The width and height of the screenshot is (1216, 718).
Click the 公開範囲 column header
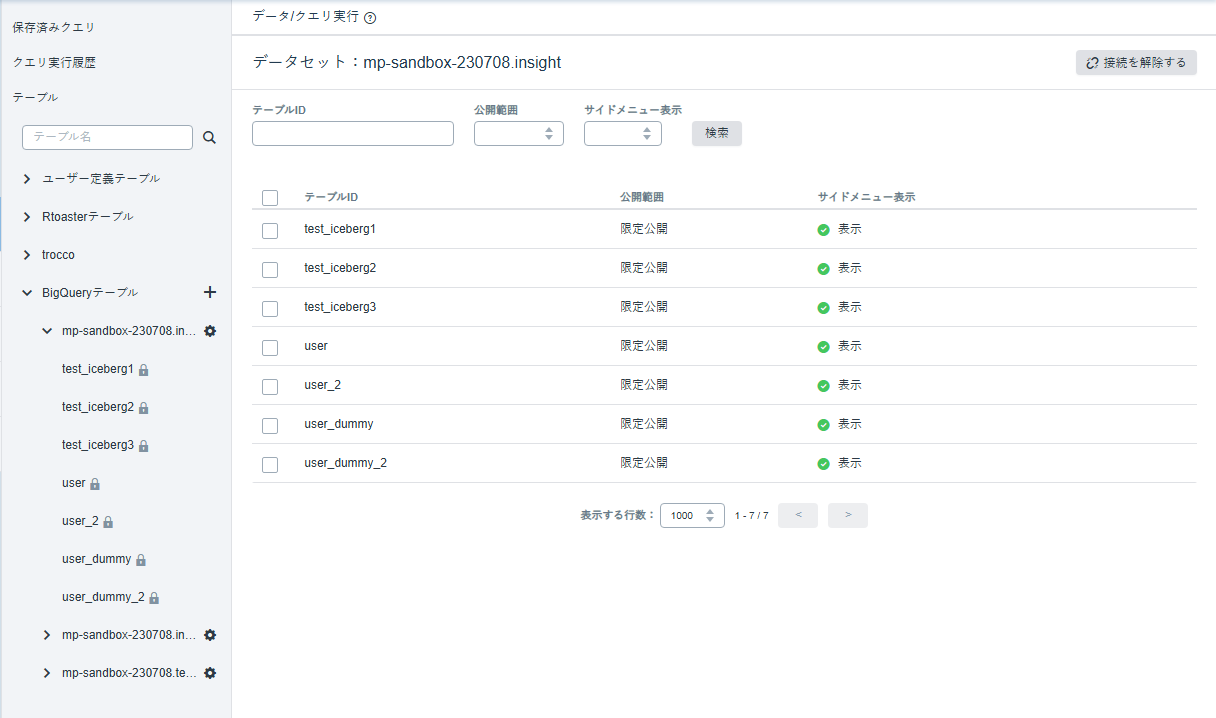tap(642, 197)
